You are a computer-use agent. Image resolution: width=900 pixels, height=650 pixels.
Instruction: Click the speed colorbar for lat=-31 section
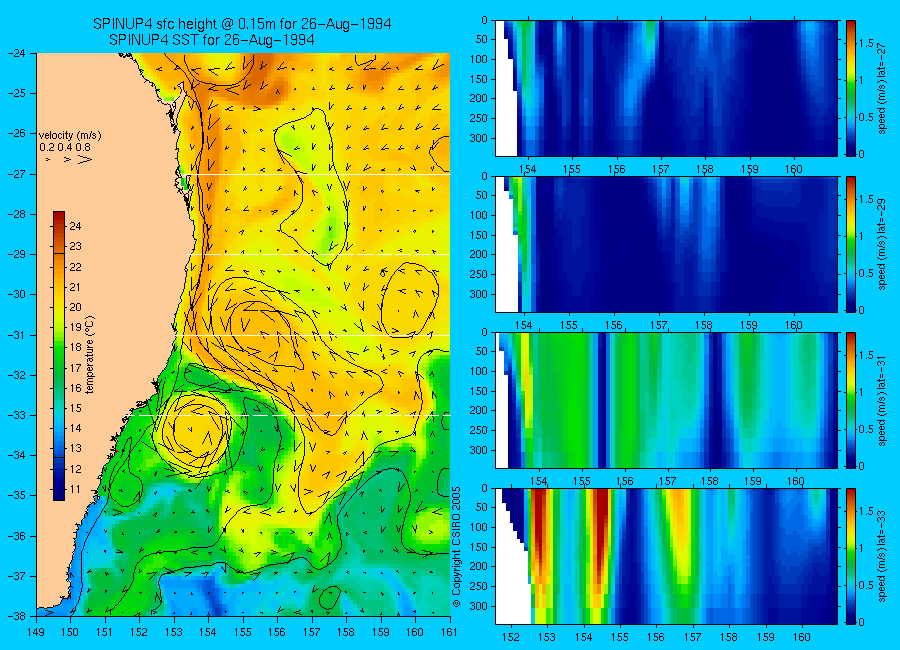pos(850,400)
